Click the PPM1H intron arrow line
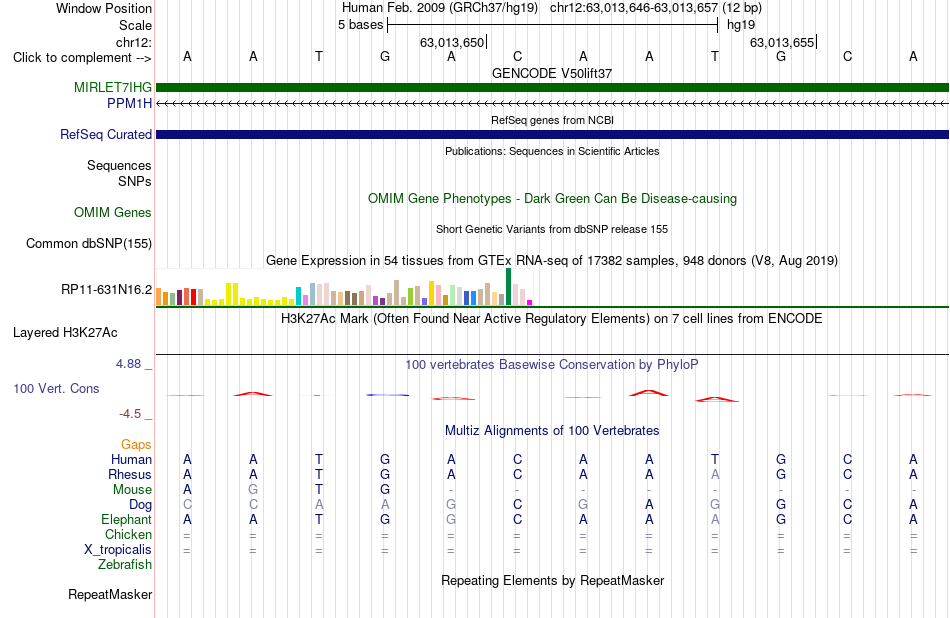This screenshot has width=950, height=618. (x=552, y=104)
